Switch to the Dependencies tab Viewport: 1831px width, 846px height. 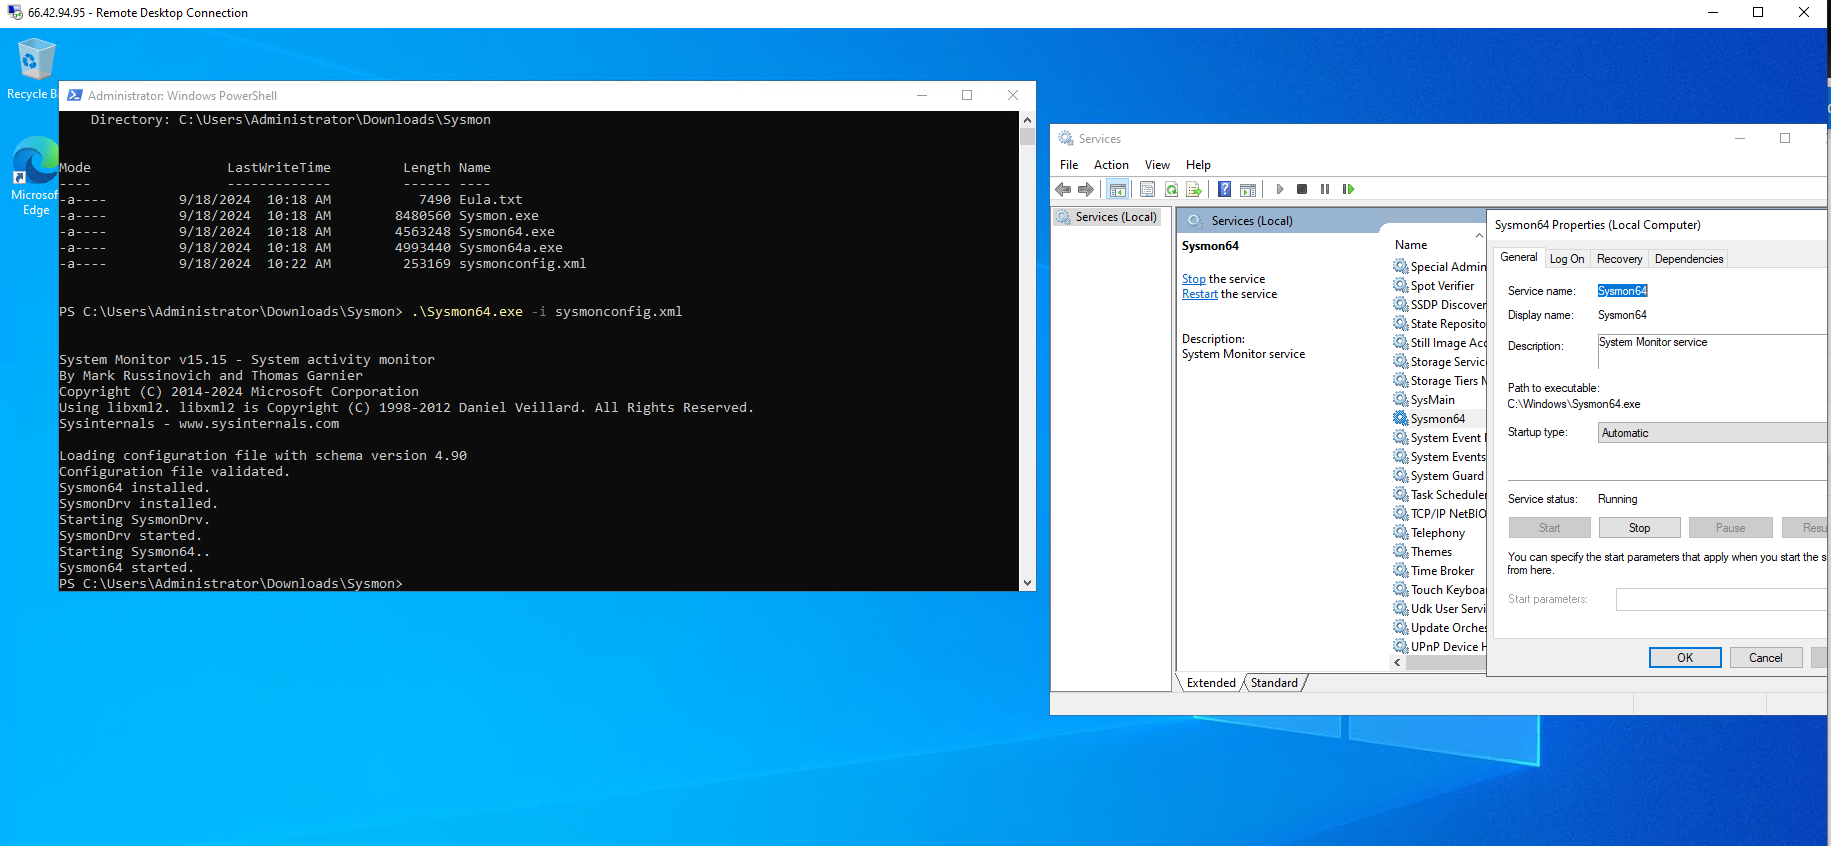click(x=1689, y=259)
